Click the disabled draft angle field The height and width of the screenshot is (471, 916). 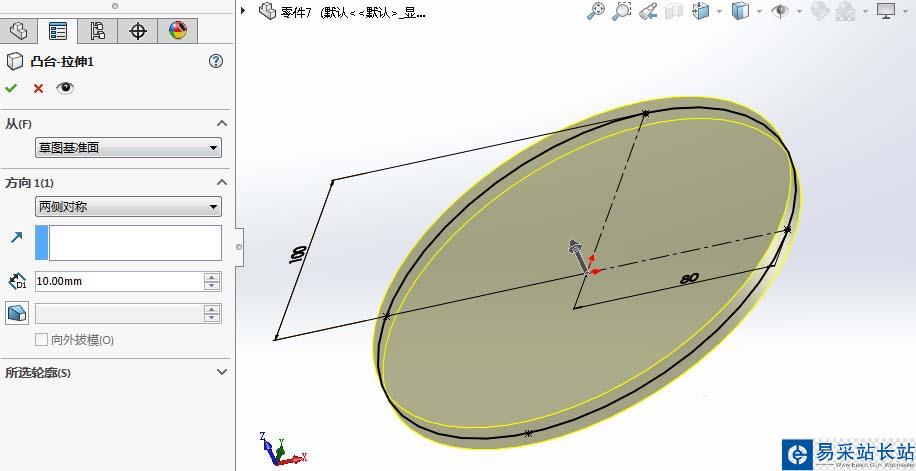pos(119,313)
